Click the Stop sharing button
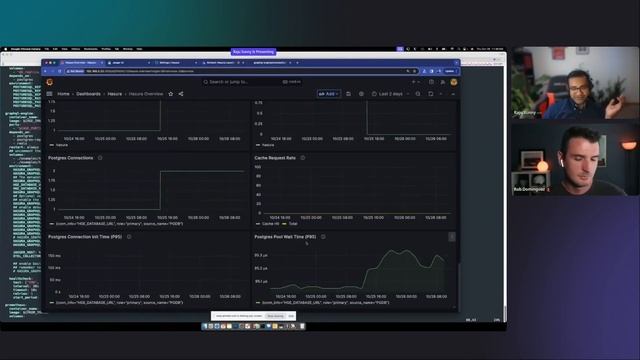 tap(275, 316)
